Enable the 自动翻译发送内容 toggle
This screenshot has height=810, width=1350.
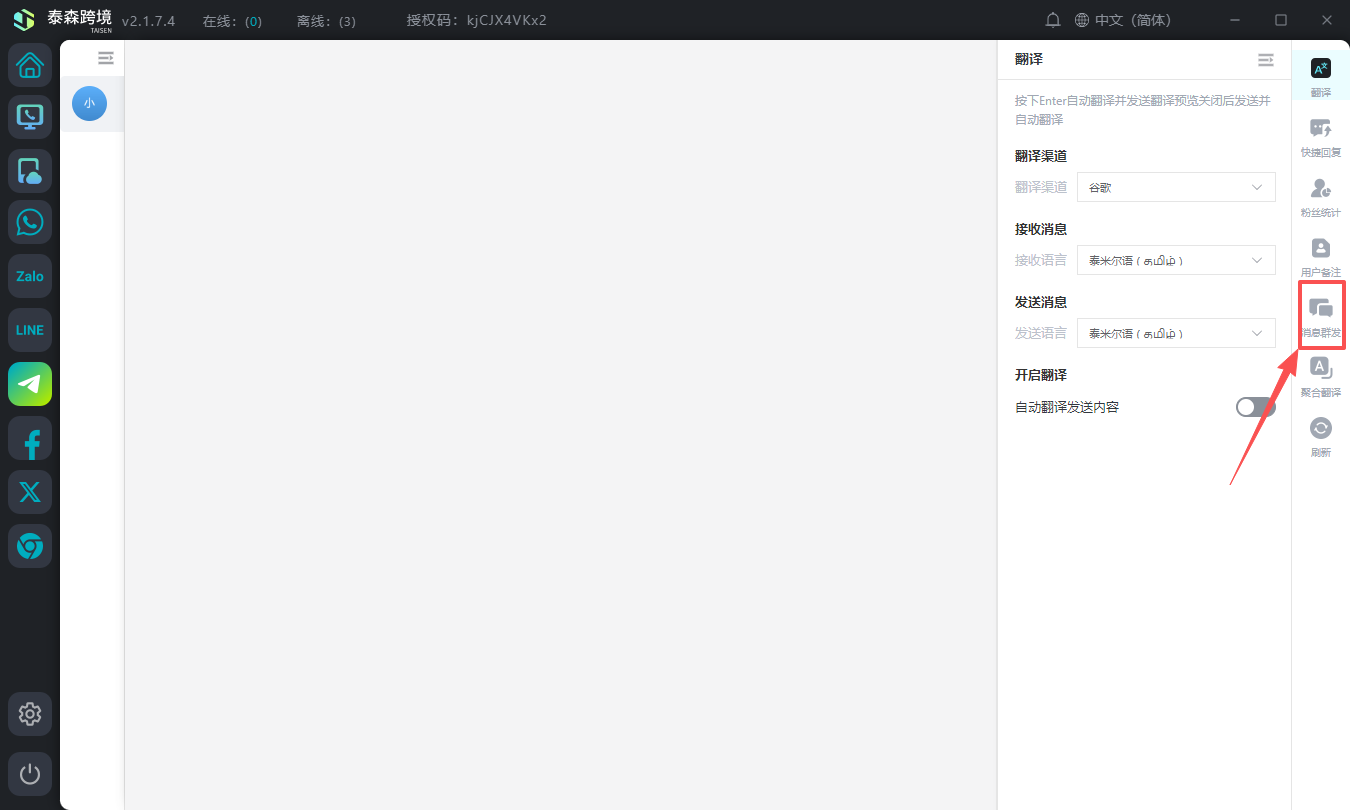1255,407
